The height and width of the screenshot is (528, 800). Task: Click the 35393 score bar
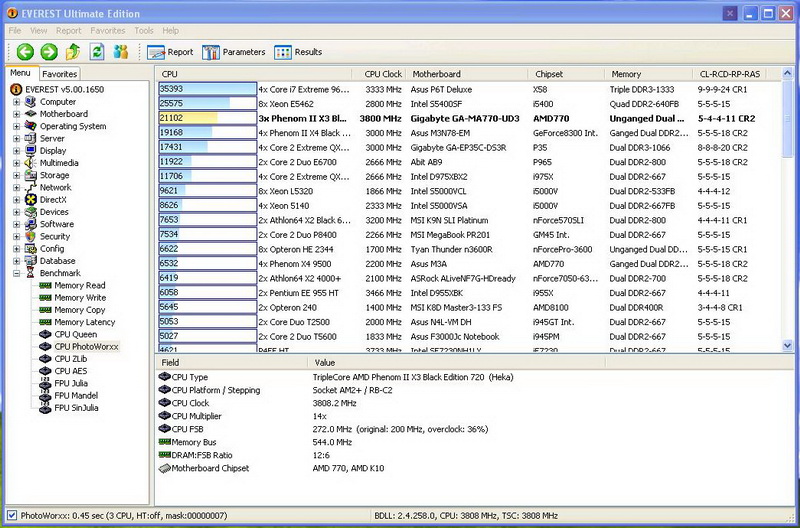tap(207, 89)
